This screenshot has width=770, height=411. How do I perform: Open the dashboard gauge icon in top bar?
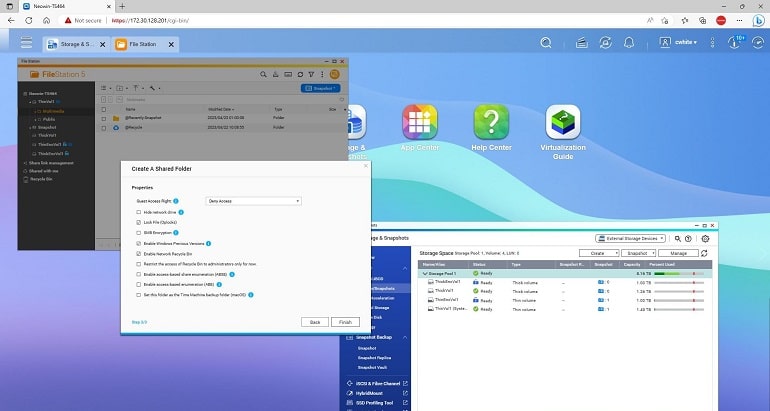click(758, 43)
